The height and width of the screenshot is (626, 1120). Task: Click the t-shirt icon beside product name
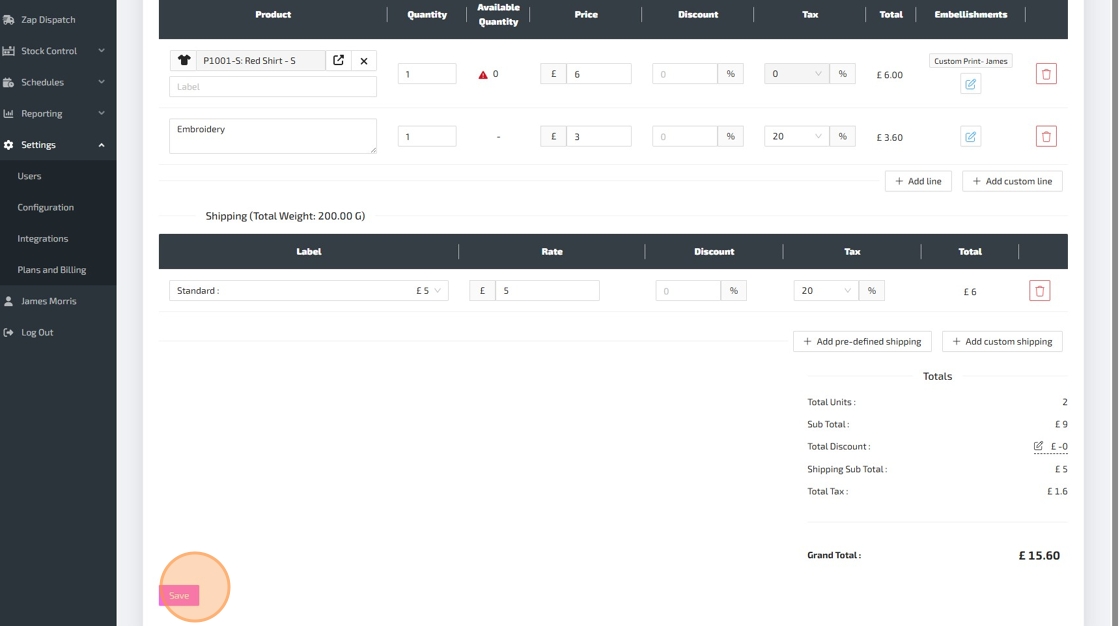point(184,61)
